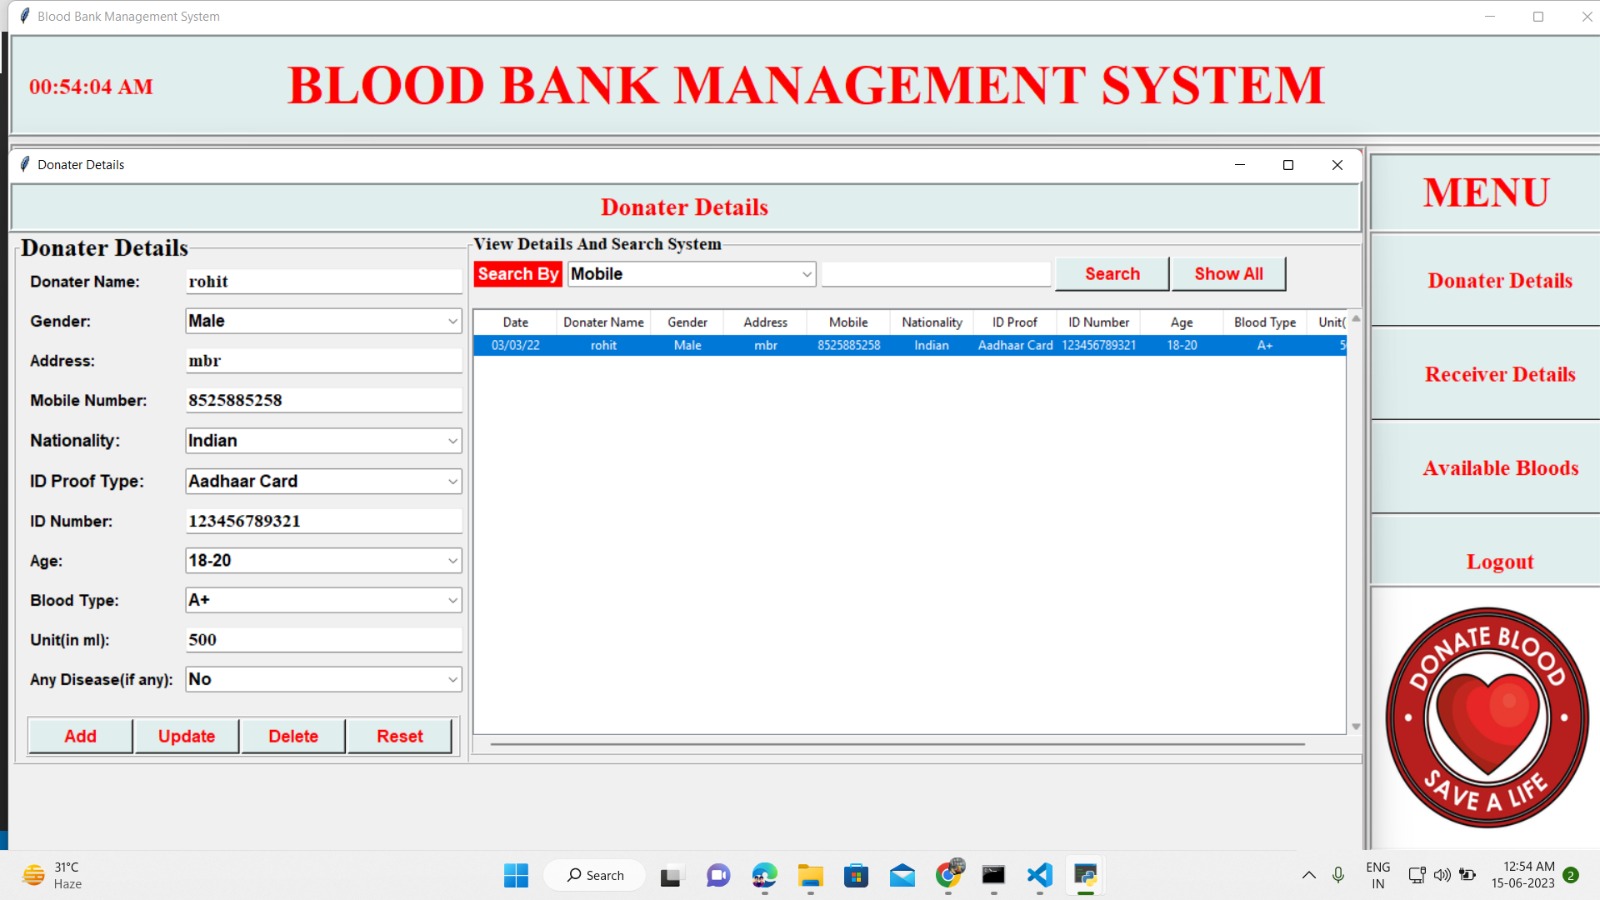This screenshot has height=900, width=1600.
Task: Click the Donater Name input field
Action: (x=323, y=282)
